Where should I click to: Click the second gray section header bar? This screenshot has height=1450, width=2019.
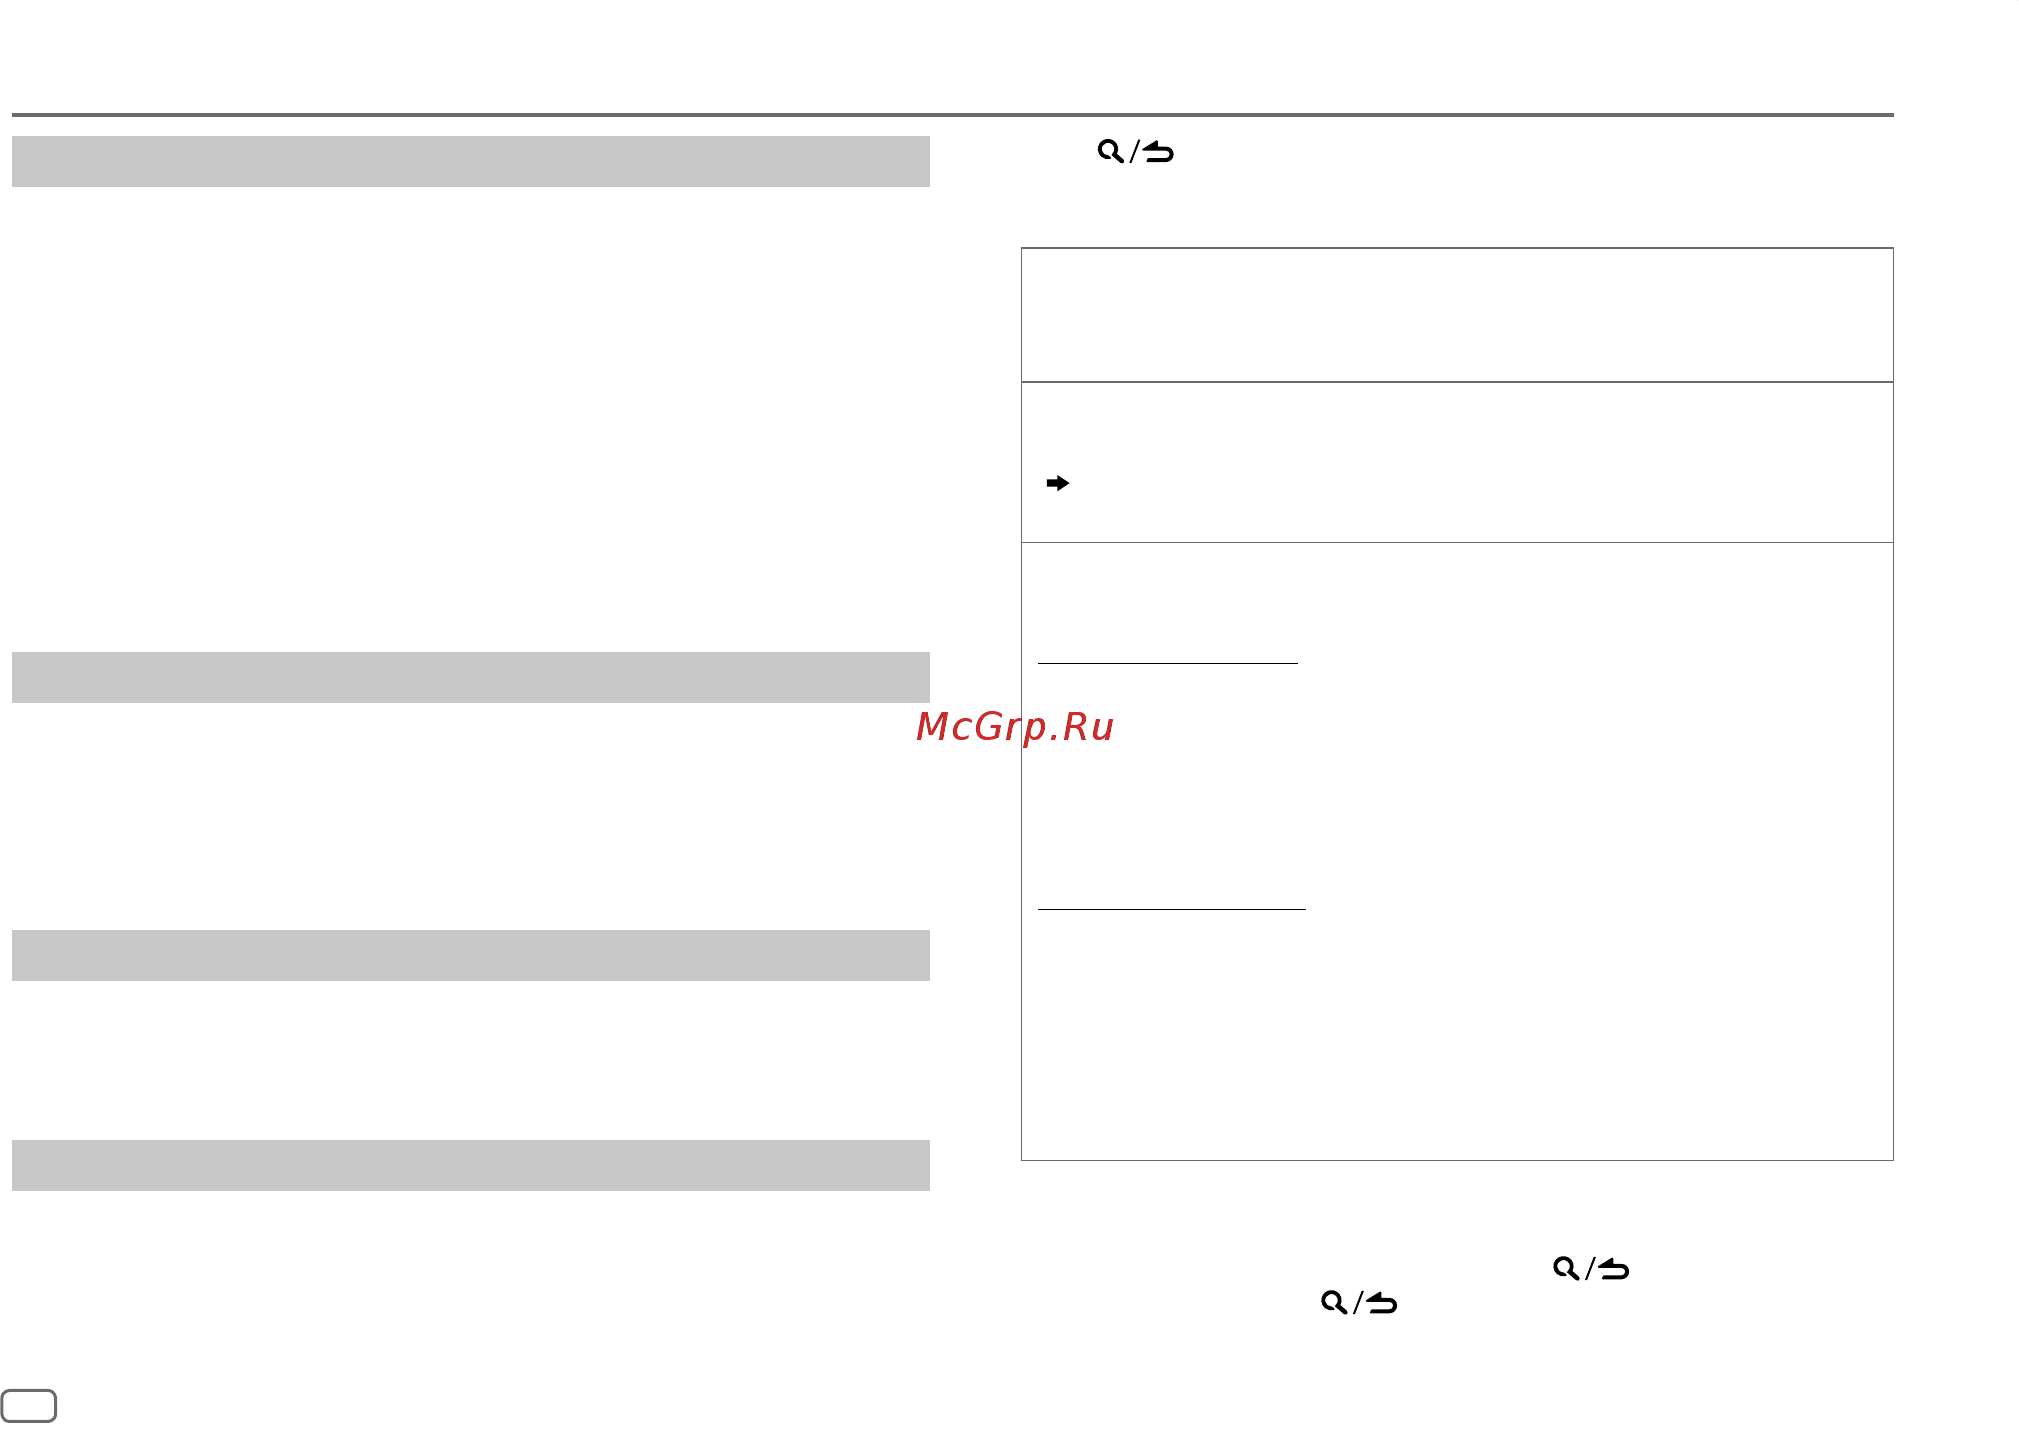click(x=471, y=677)
